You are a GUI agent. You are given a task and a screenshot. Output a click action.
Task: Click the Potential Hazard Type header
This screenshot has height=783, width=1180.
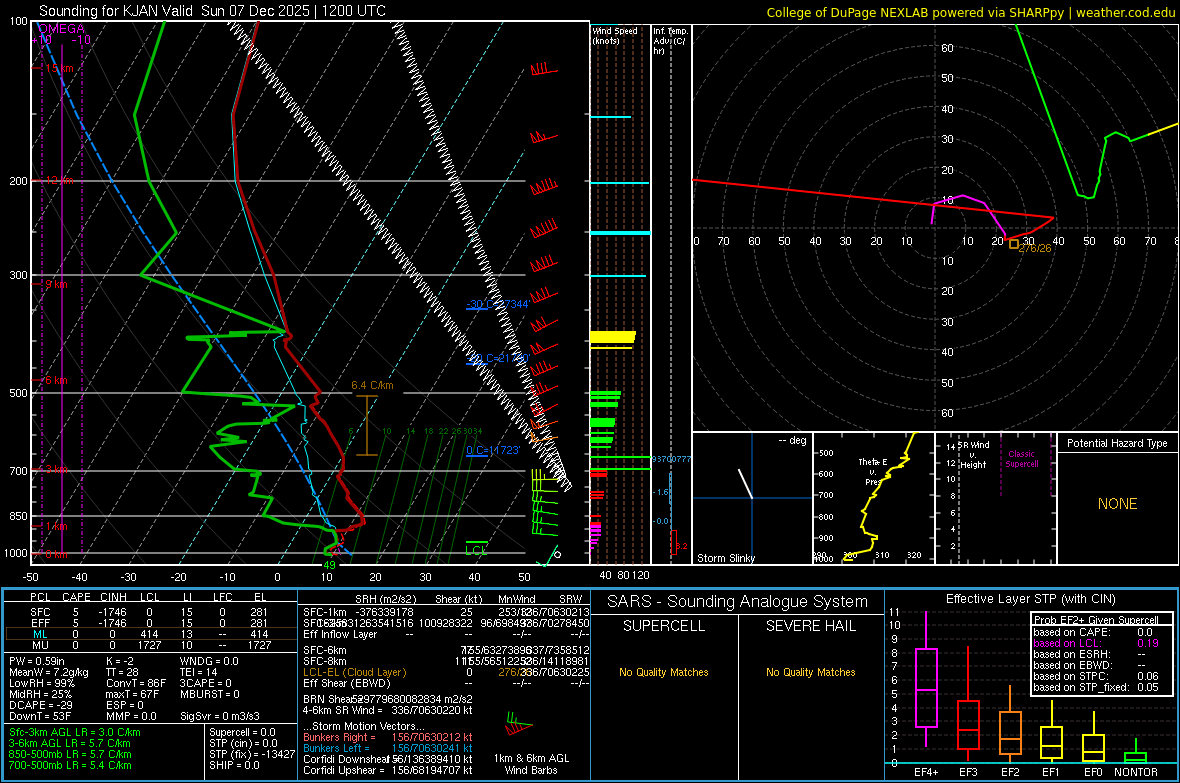tap(1117, 443)
